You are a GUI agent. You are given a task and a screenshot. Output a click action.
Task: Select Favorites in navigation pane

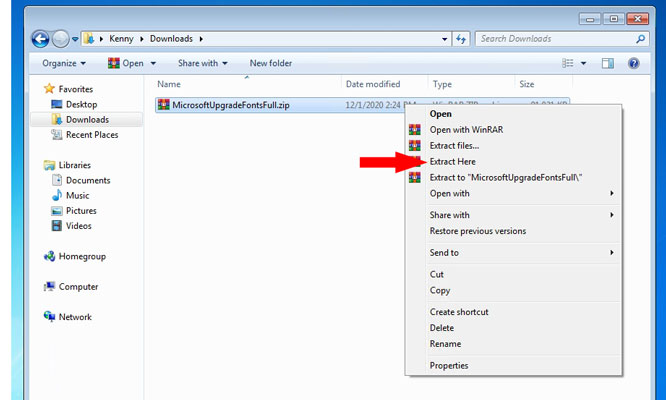click(76, 89)
